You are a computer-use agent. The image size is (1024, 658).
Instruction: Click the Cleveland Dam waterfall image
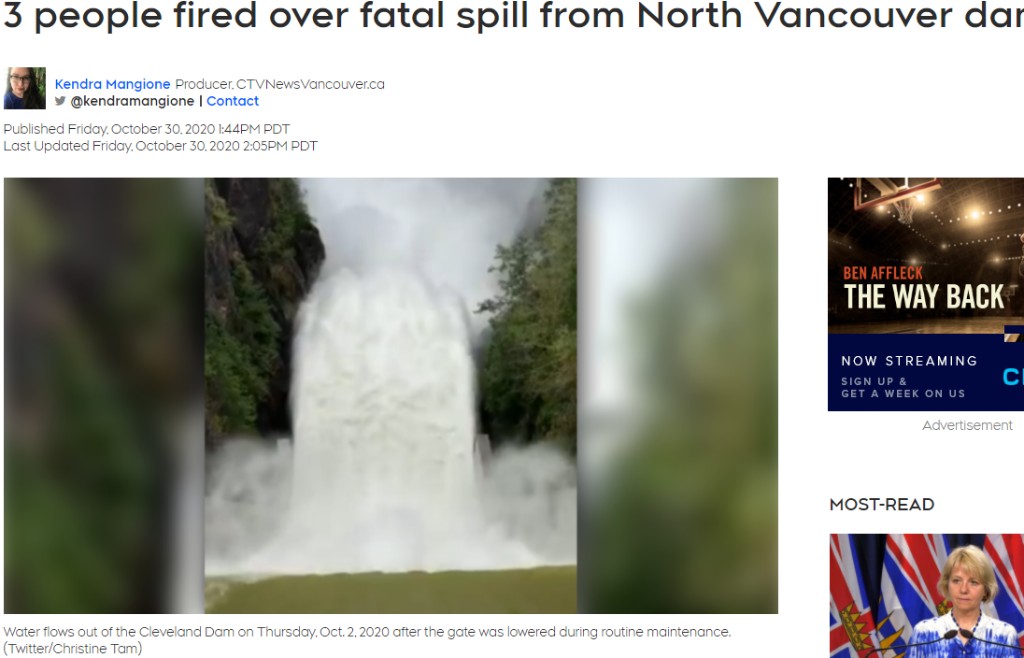pos(391,396)
